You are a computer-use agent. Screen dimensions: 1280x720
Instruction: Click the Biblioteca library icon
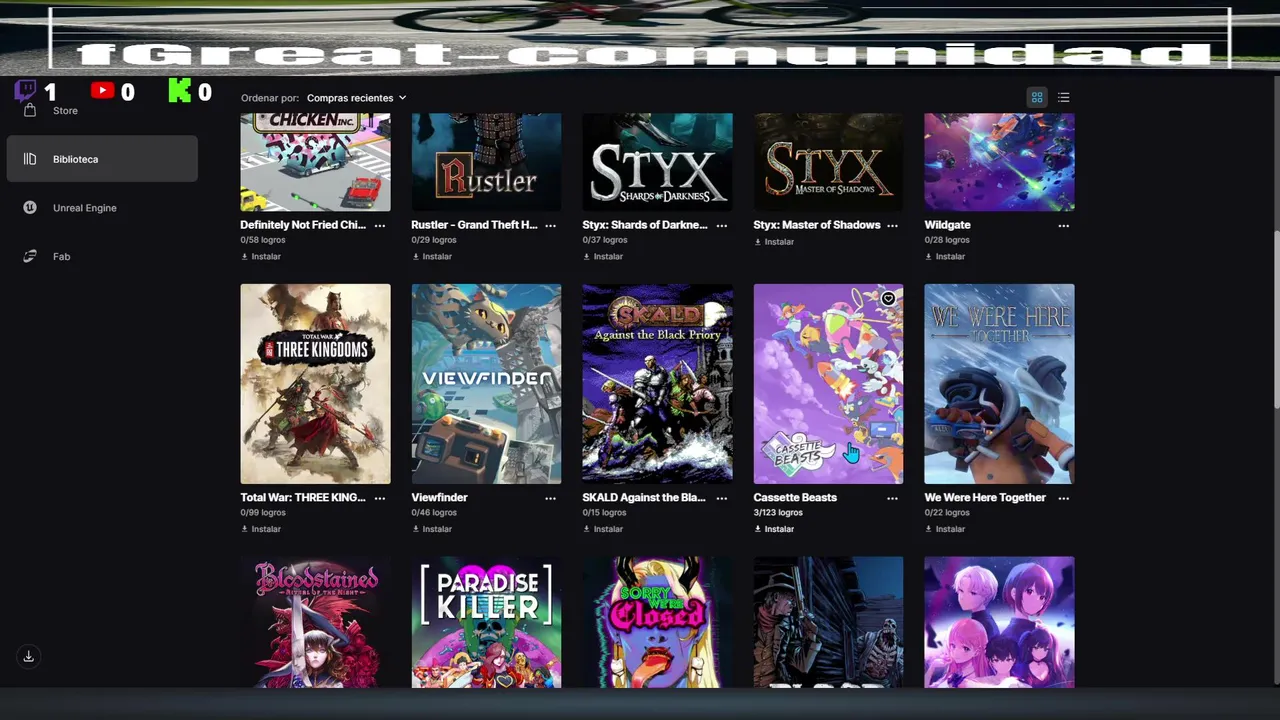30,159
